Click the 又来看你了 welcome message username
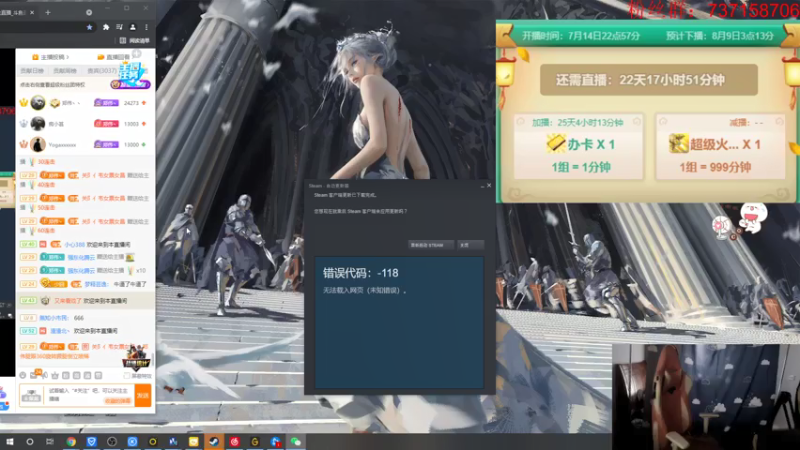Screen dimensions: 800x450 (68, 301)
